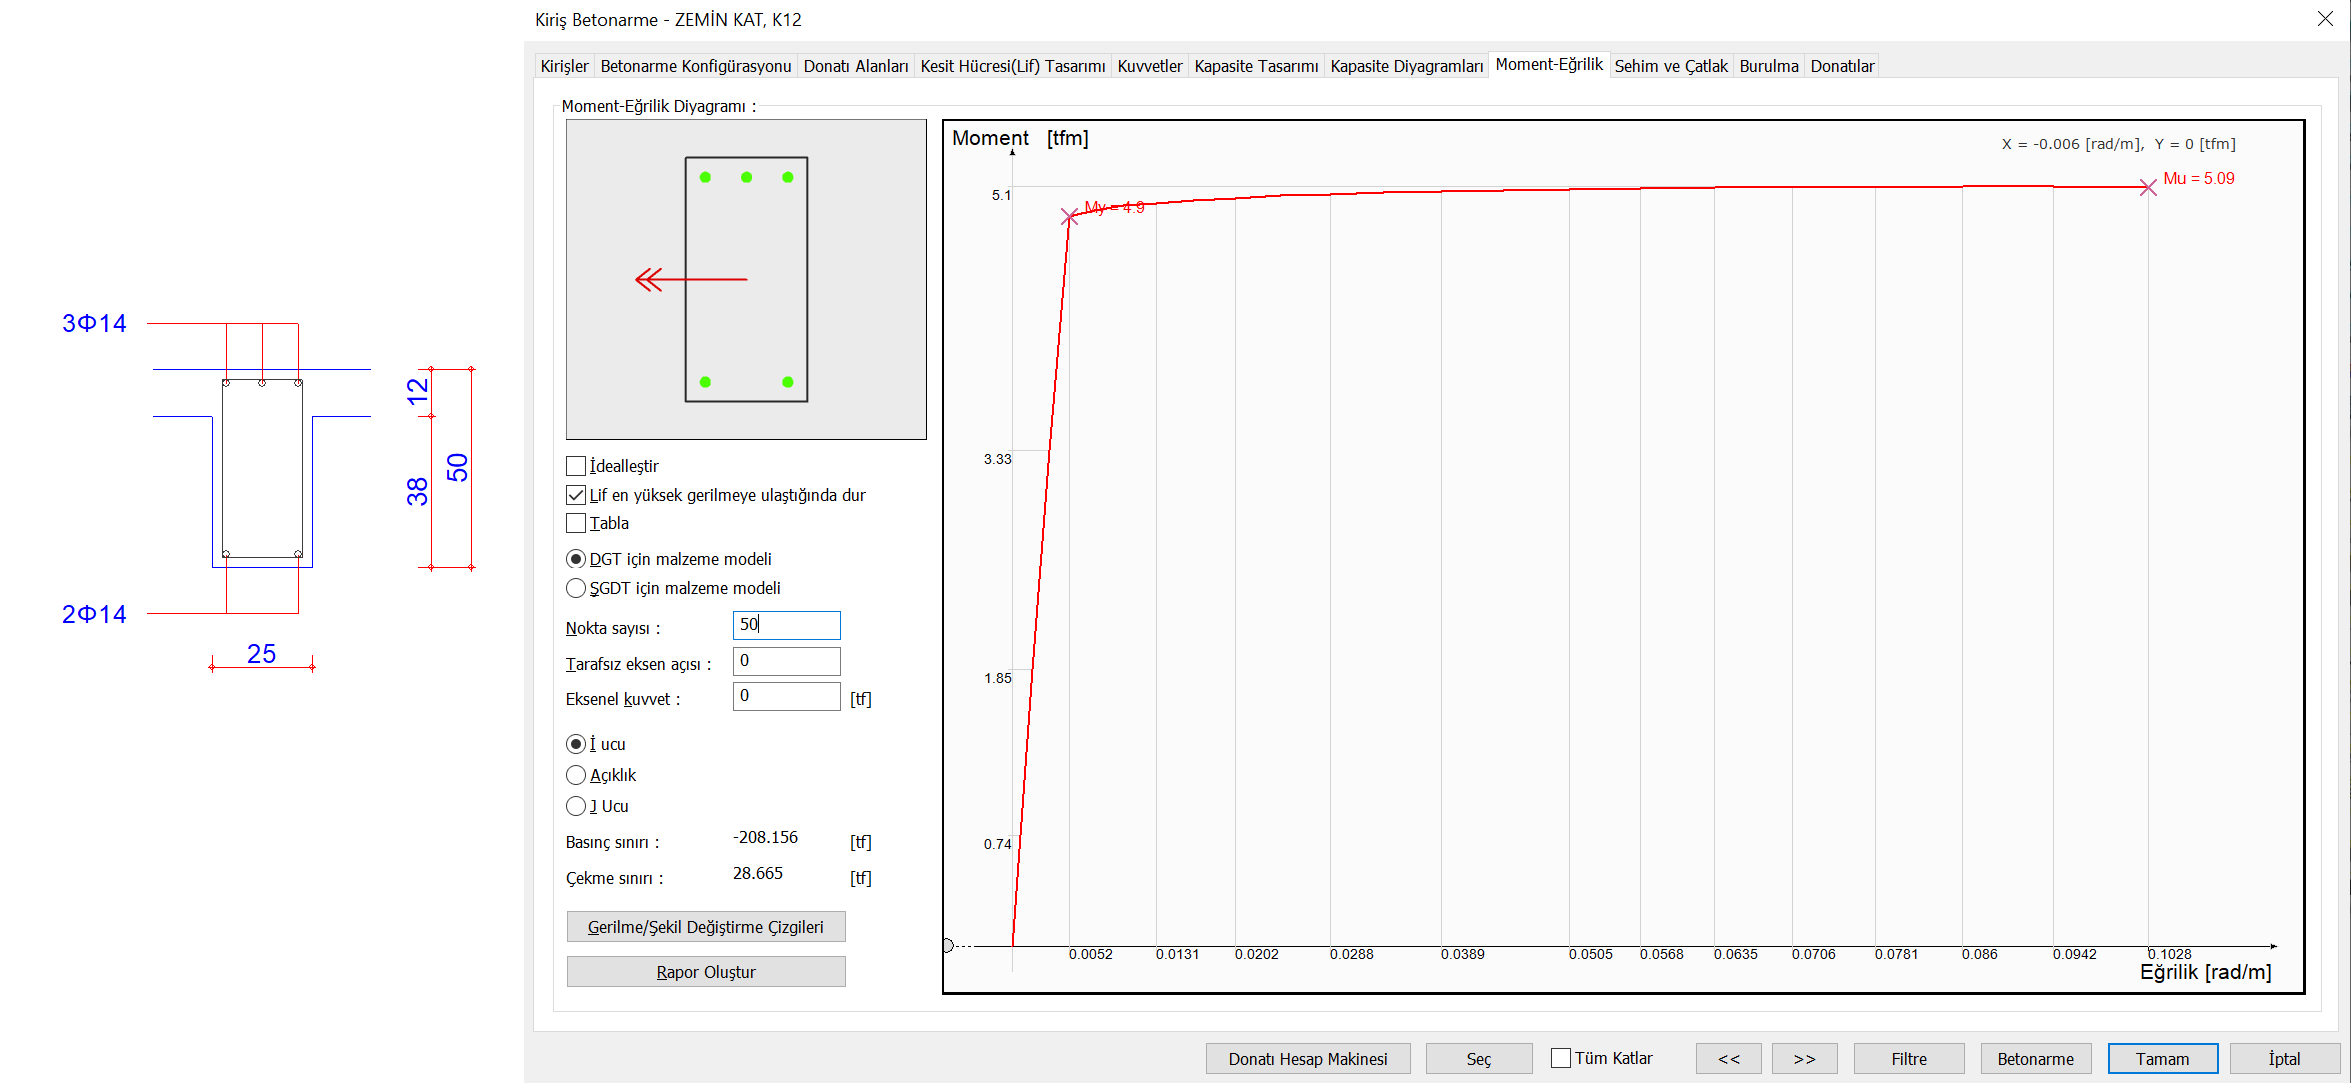Click the Mu = 5.09 marker on curve

click(2147, 187)
